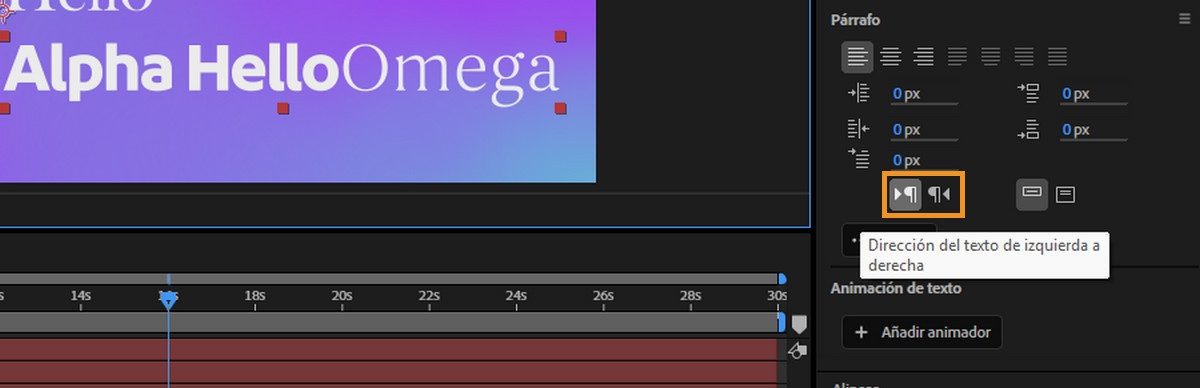Justify text with last line left
Viewport: 1200px width, 388px height.
[957, 57]
